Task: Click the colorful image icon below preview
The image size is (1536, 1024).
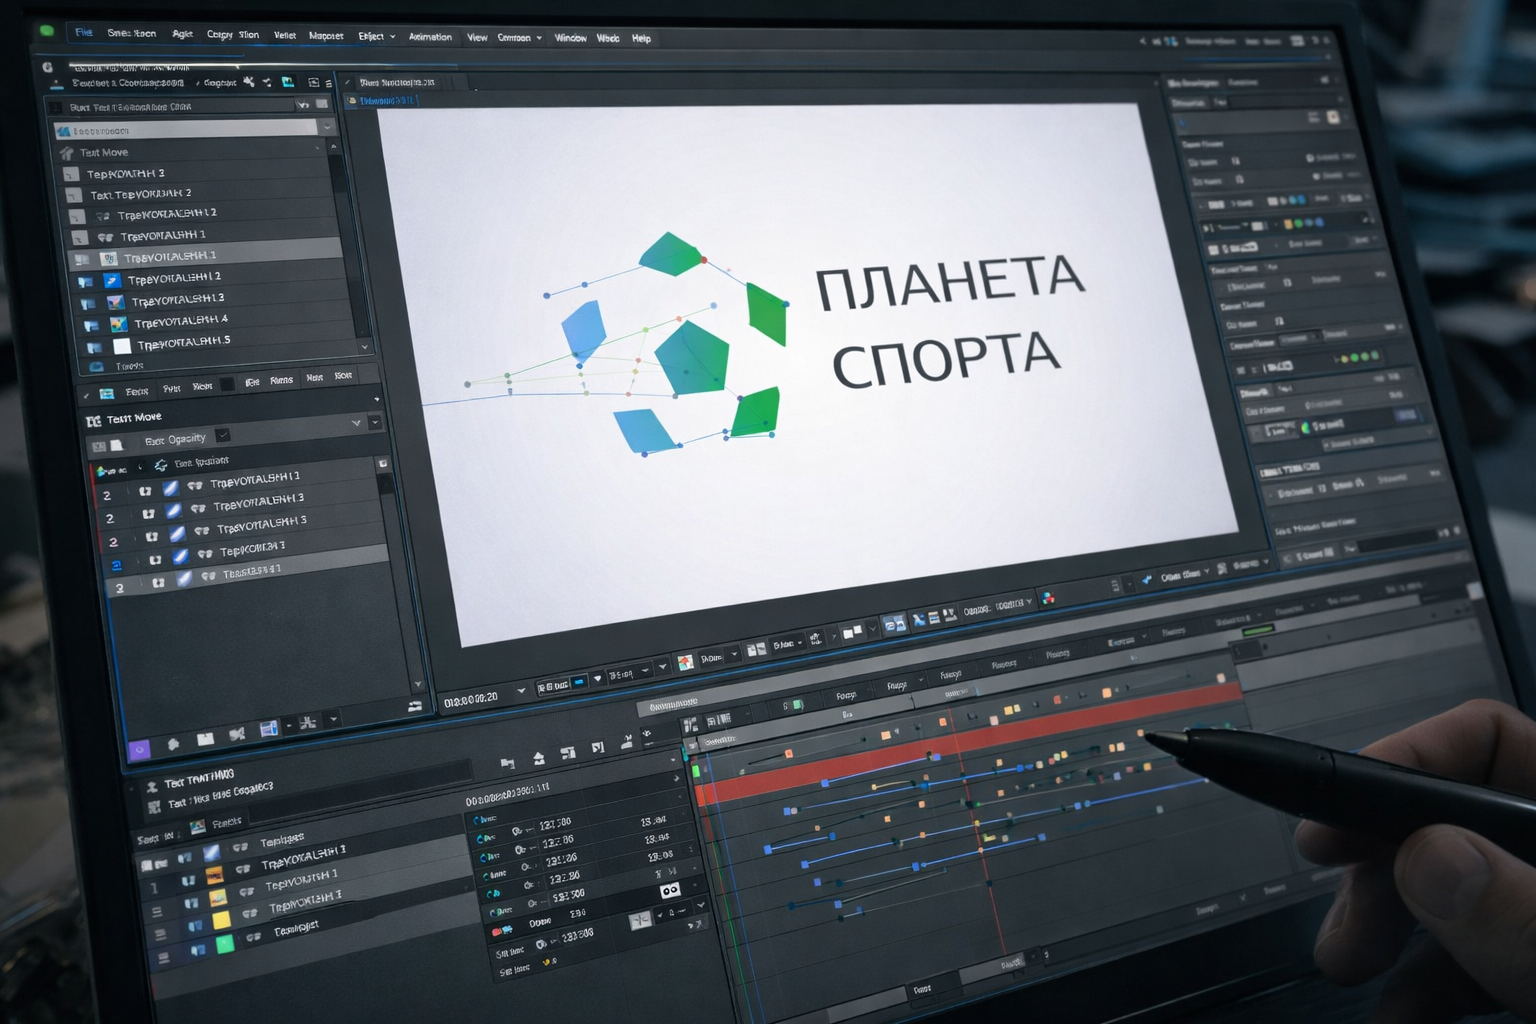Action: point(685,662)
